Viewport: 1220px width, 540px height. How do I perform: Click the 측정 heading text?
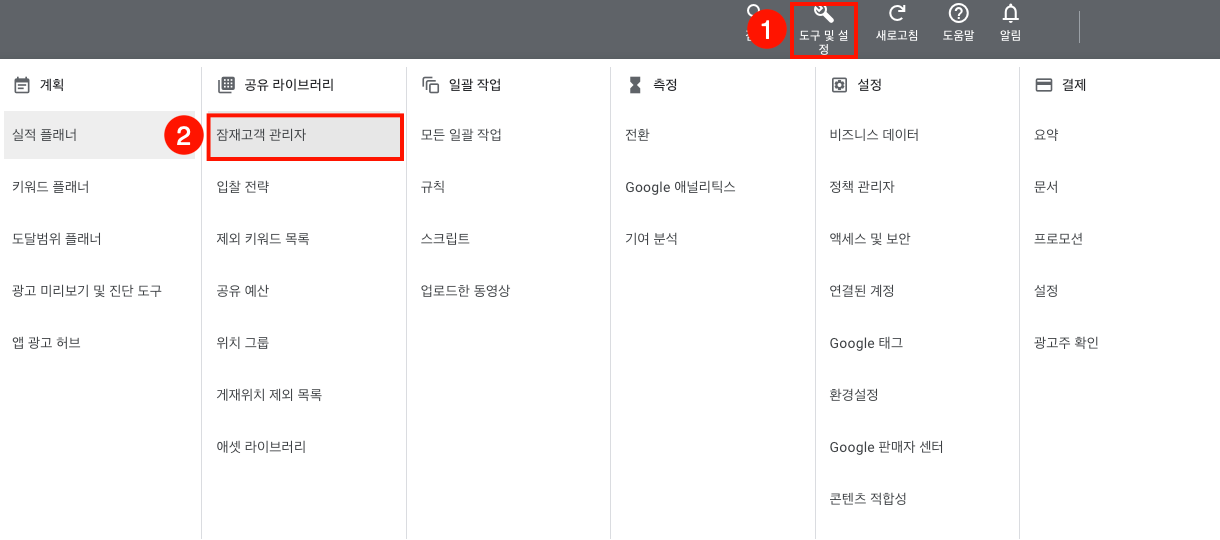point(665,86)
